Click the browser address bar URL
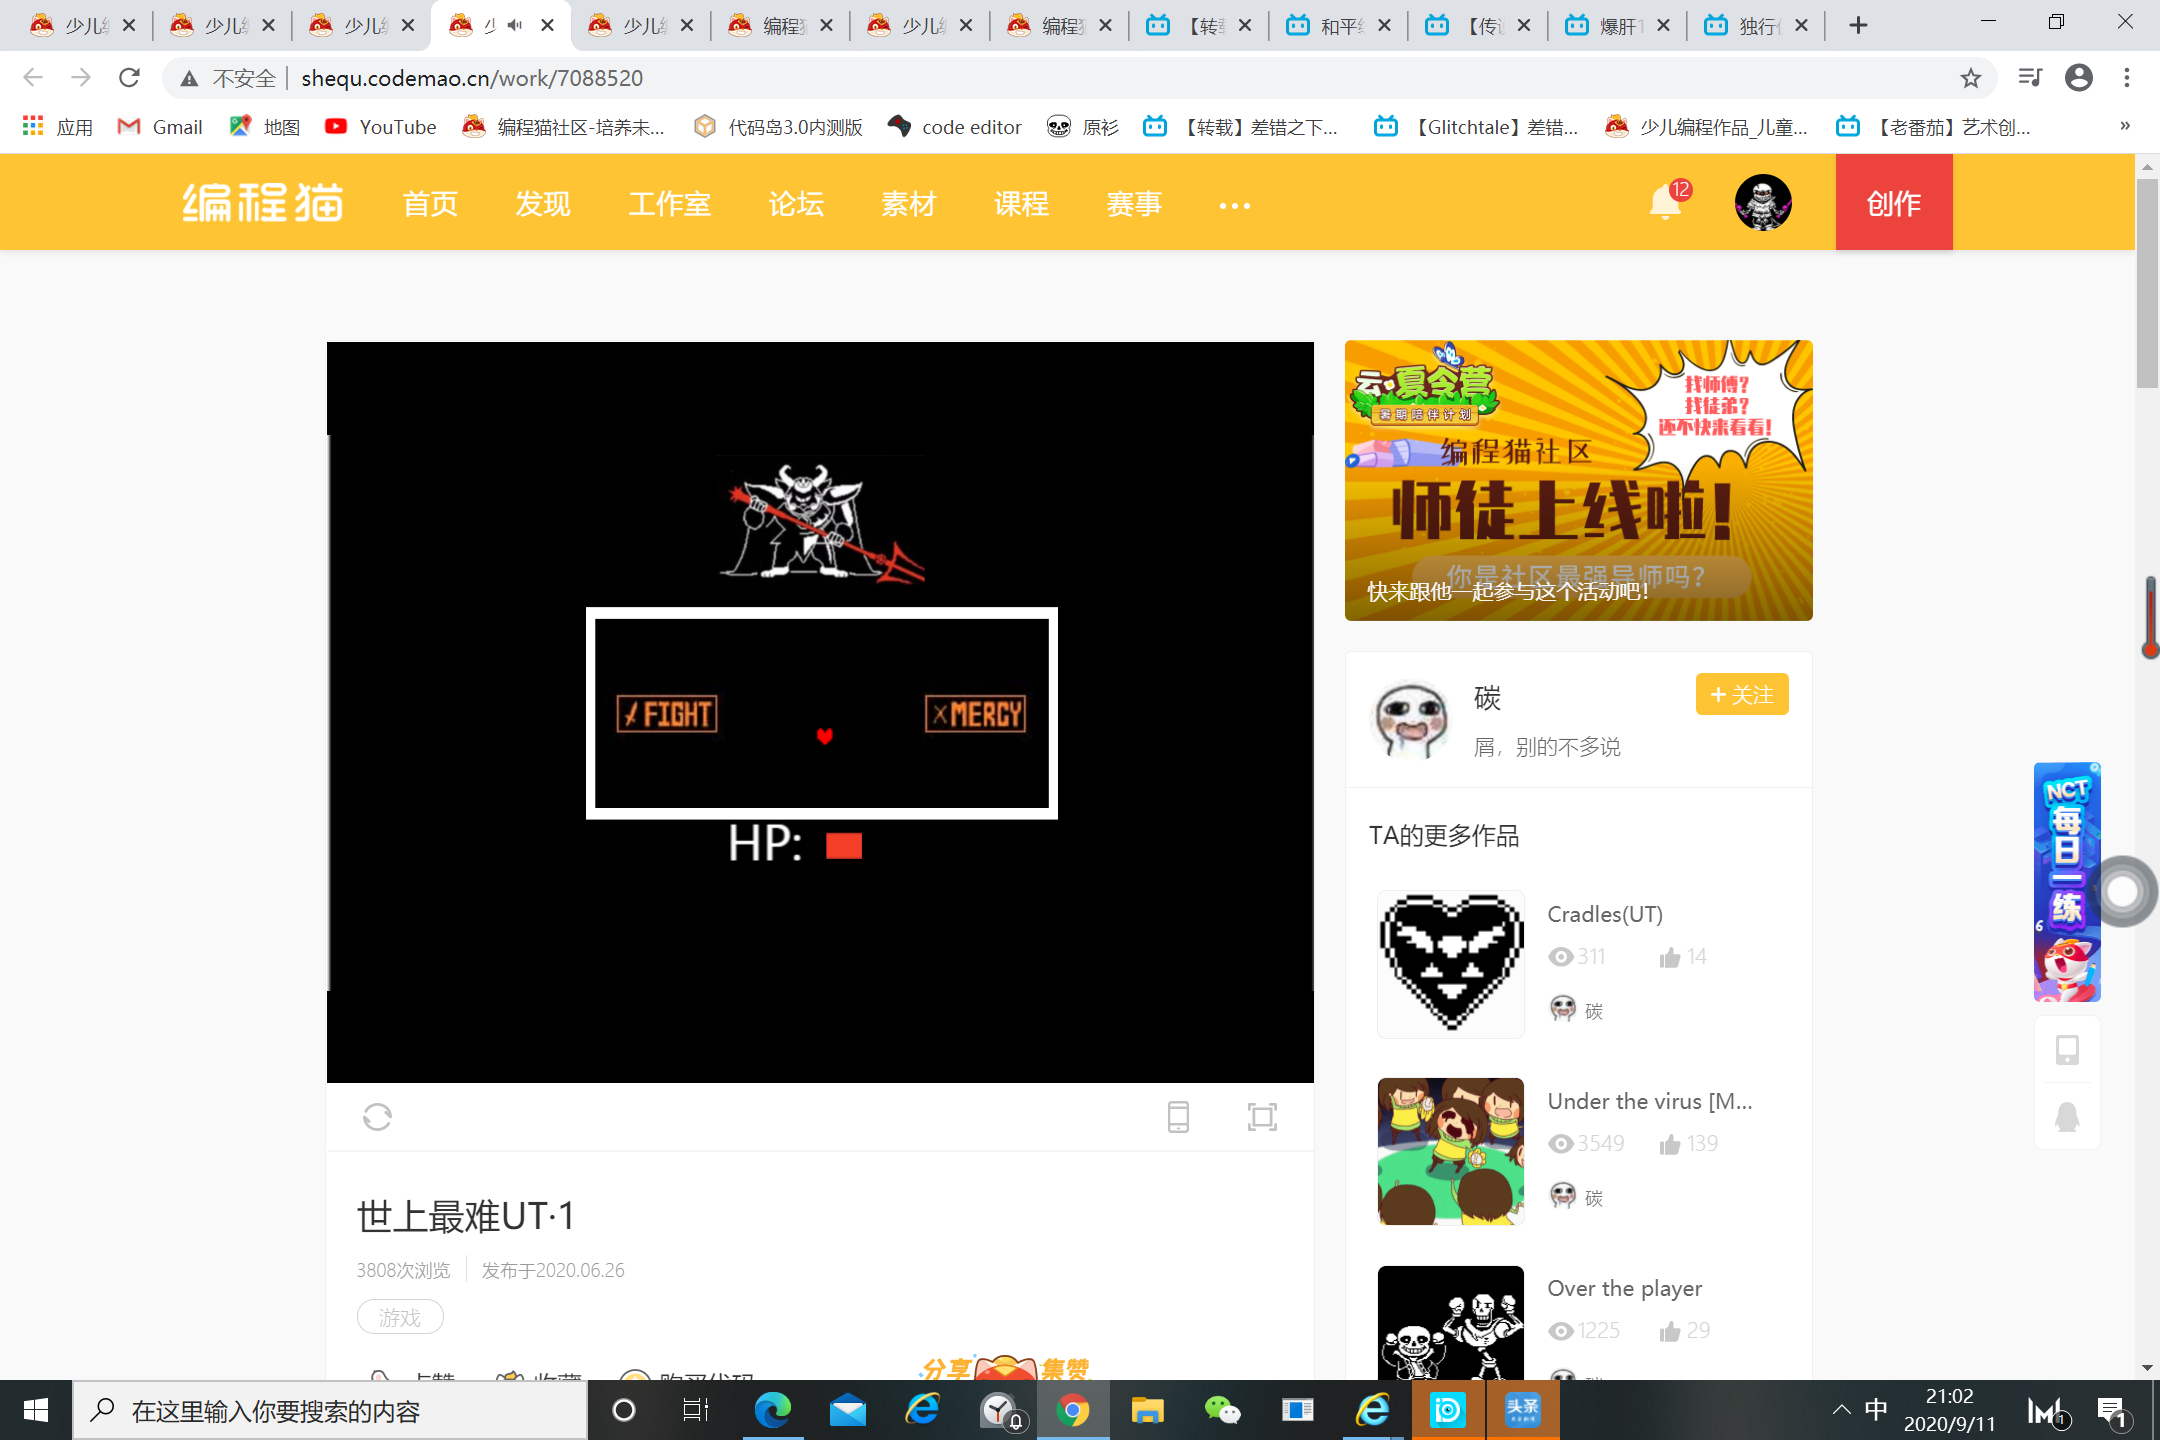Viewport: 2160px width, 1440px height. (x=472, y=78)
